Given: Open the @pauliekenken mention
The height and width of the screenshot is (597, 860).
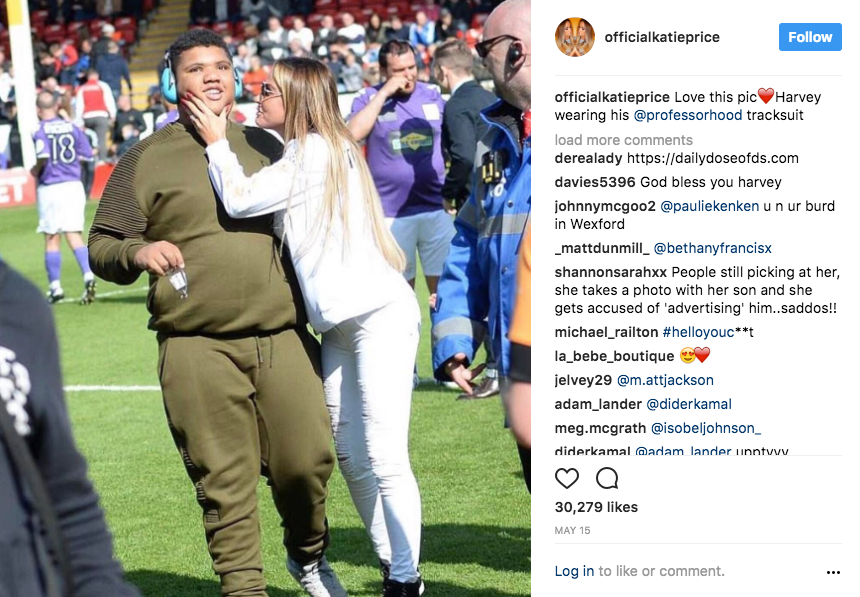Looking at the screenshot, I should (710, 206).
